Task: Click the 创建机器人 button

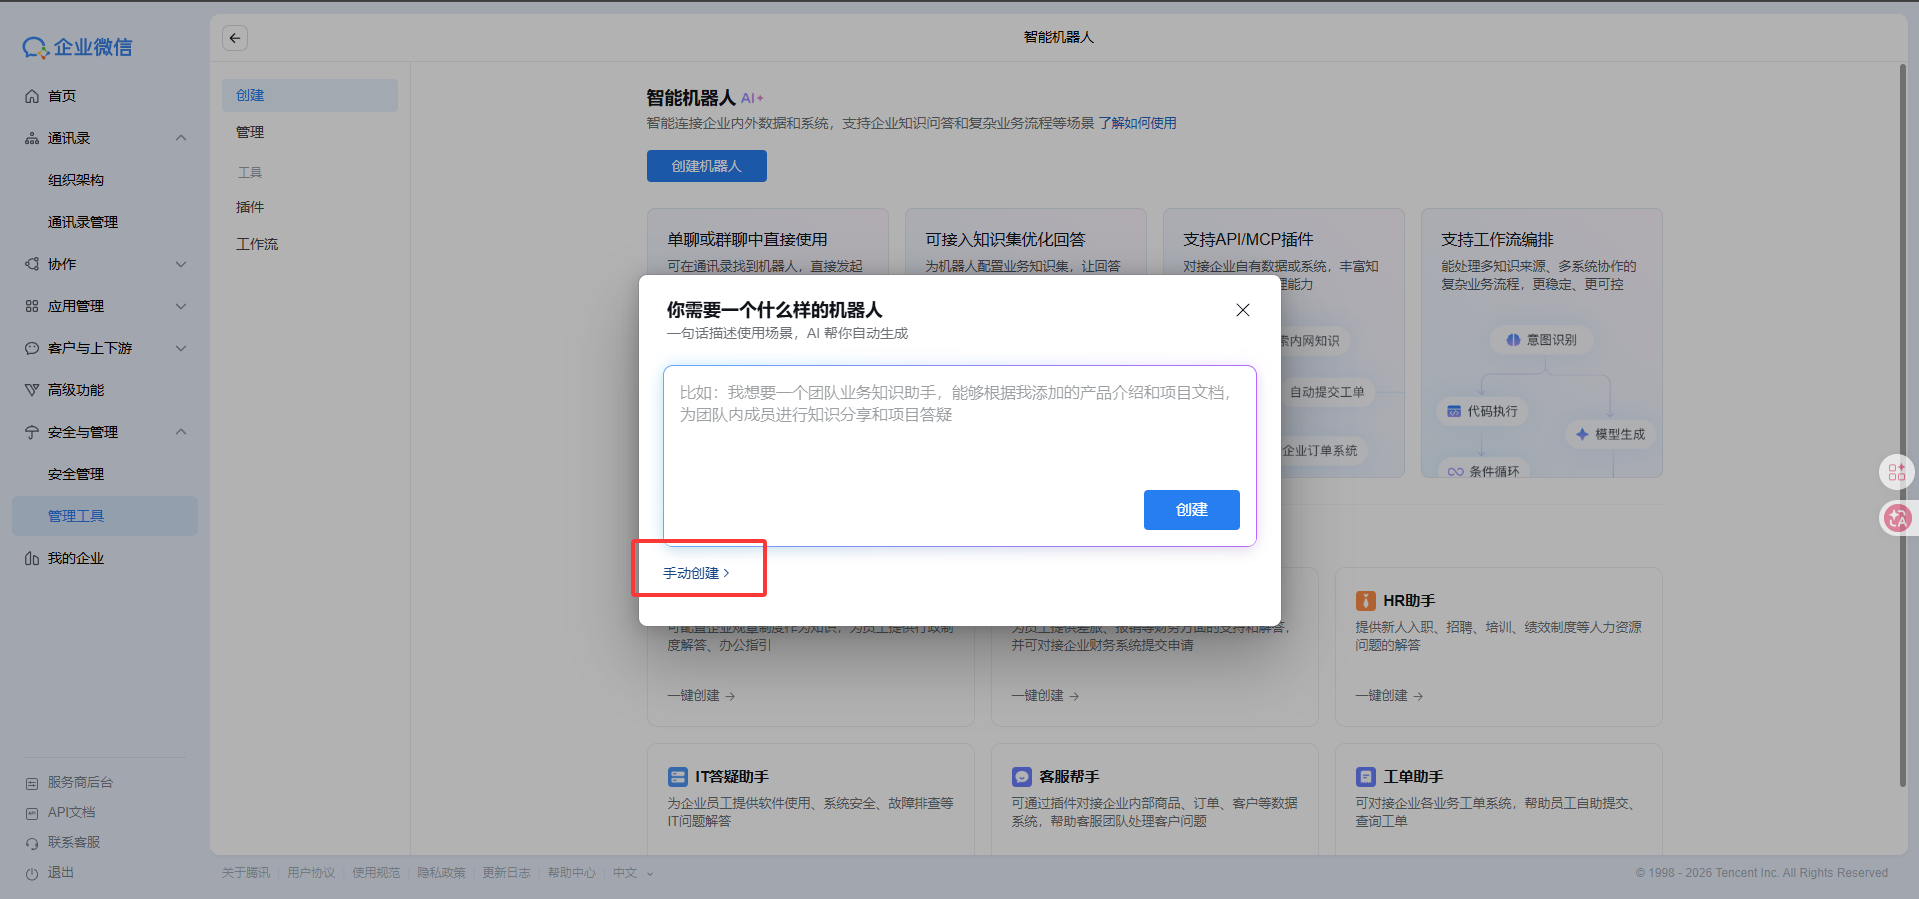Action: pos(707,166)
